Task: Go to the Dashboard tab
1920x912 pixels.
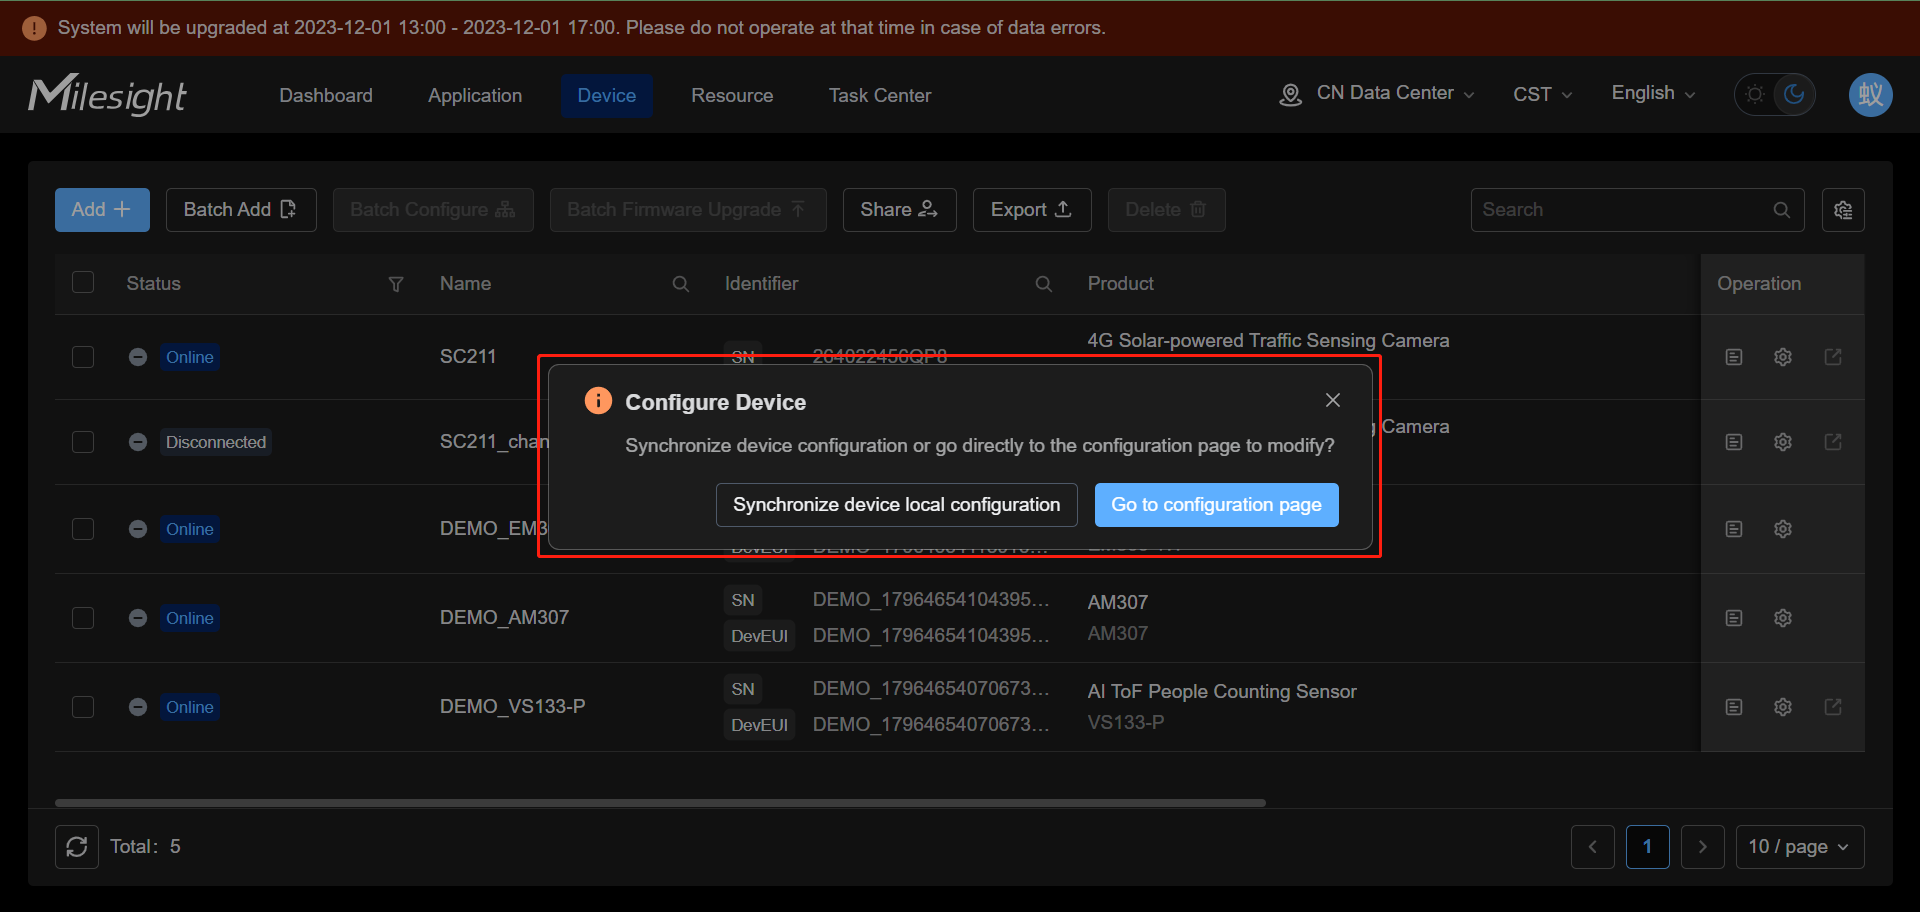Action: 326,95
